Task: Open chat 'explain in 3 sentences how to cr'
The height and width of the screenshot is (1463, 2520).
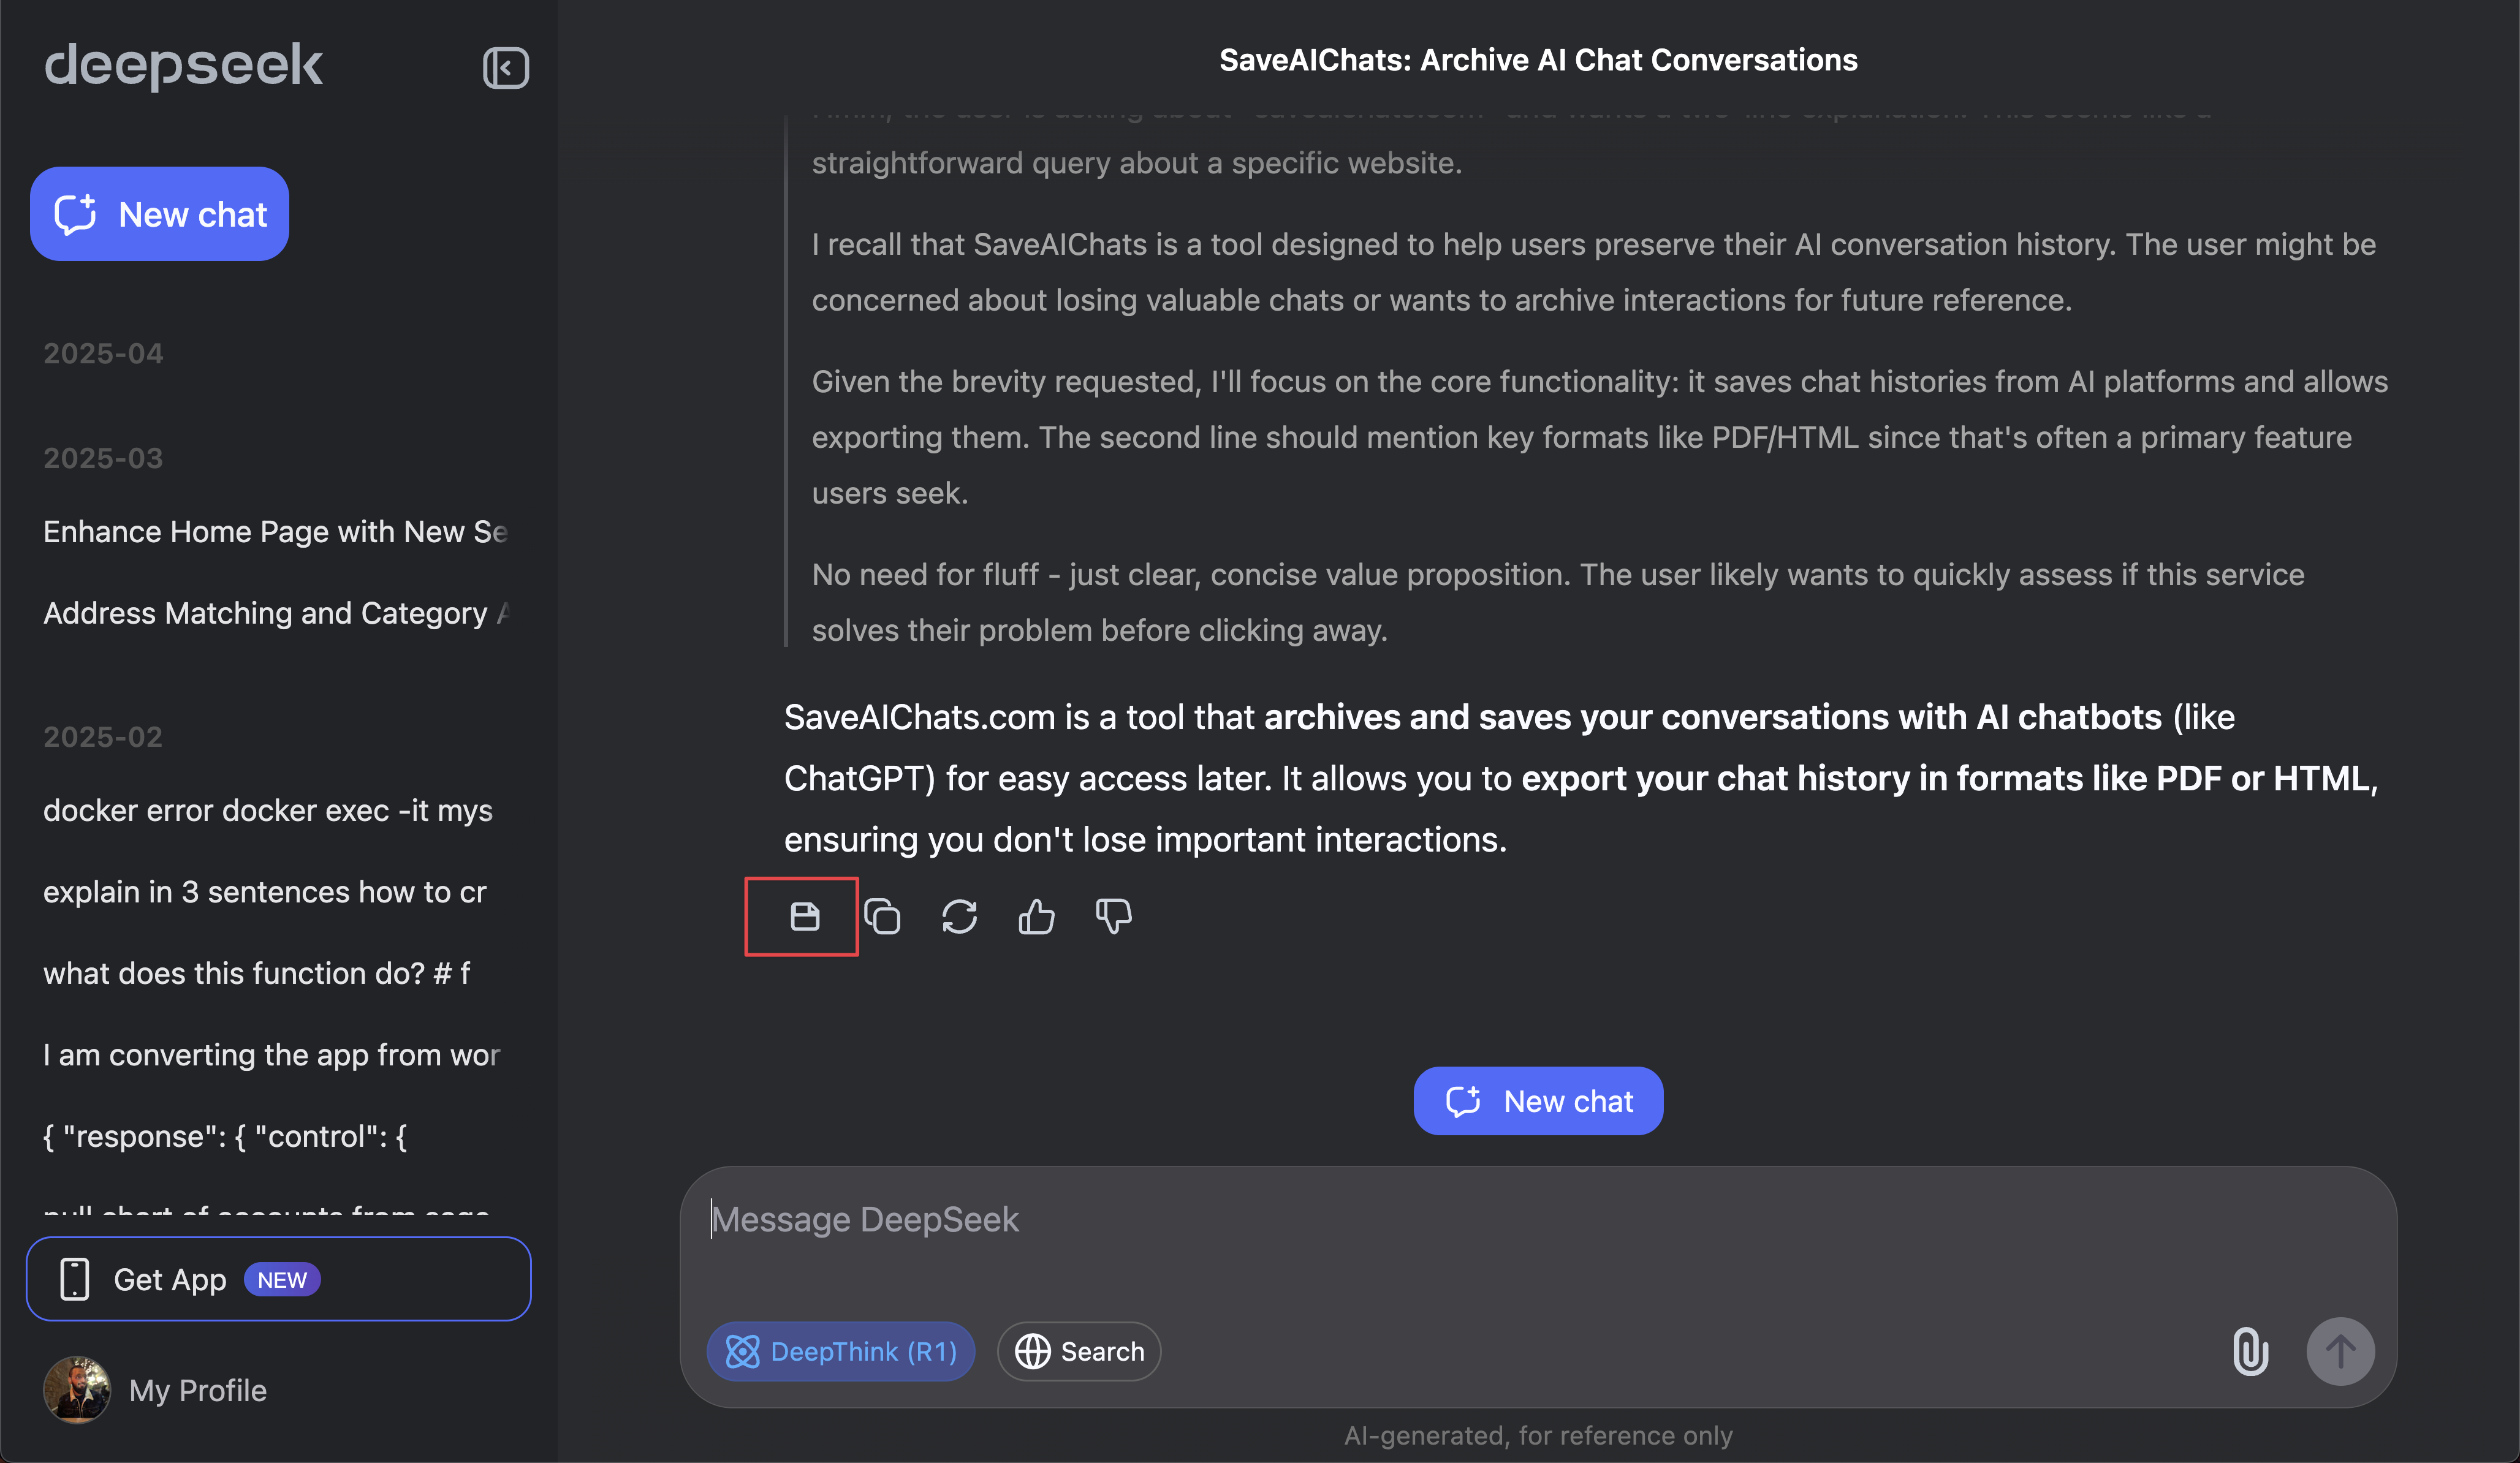Action: coord(265,892)
